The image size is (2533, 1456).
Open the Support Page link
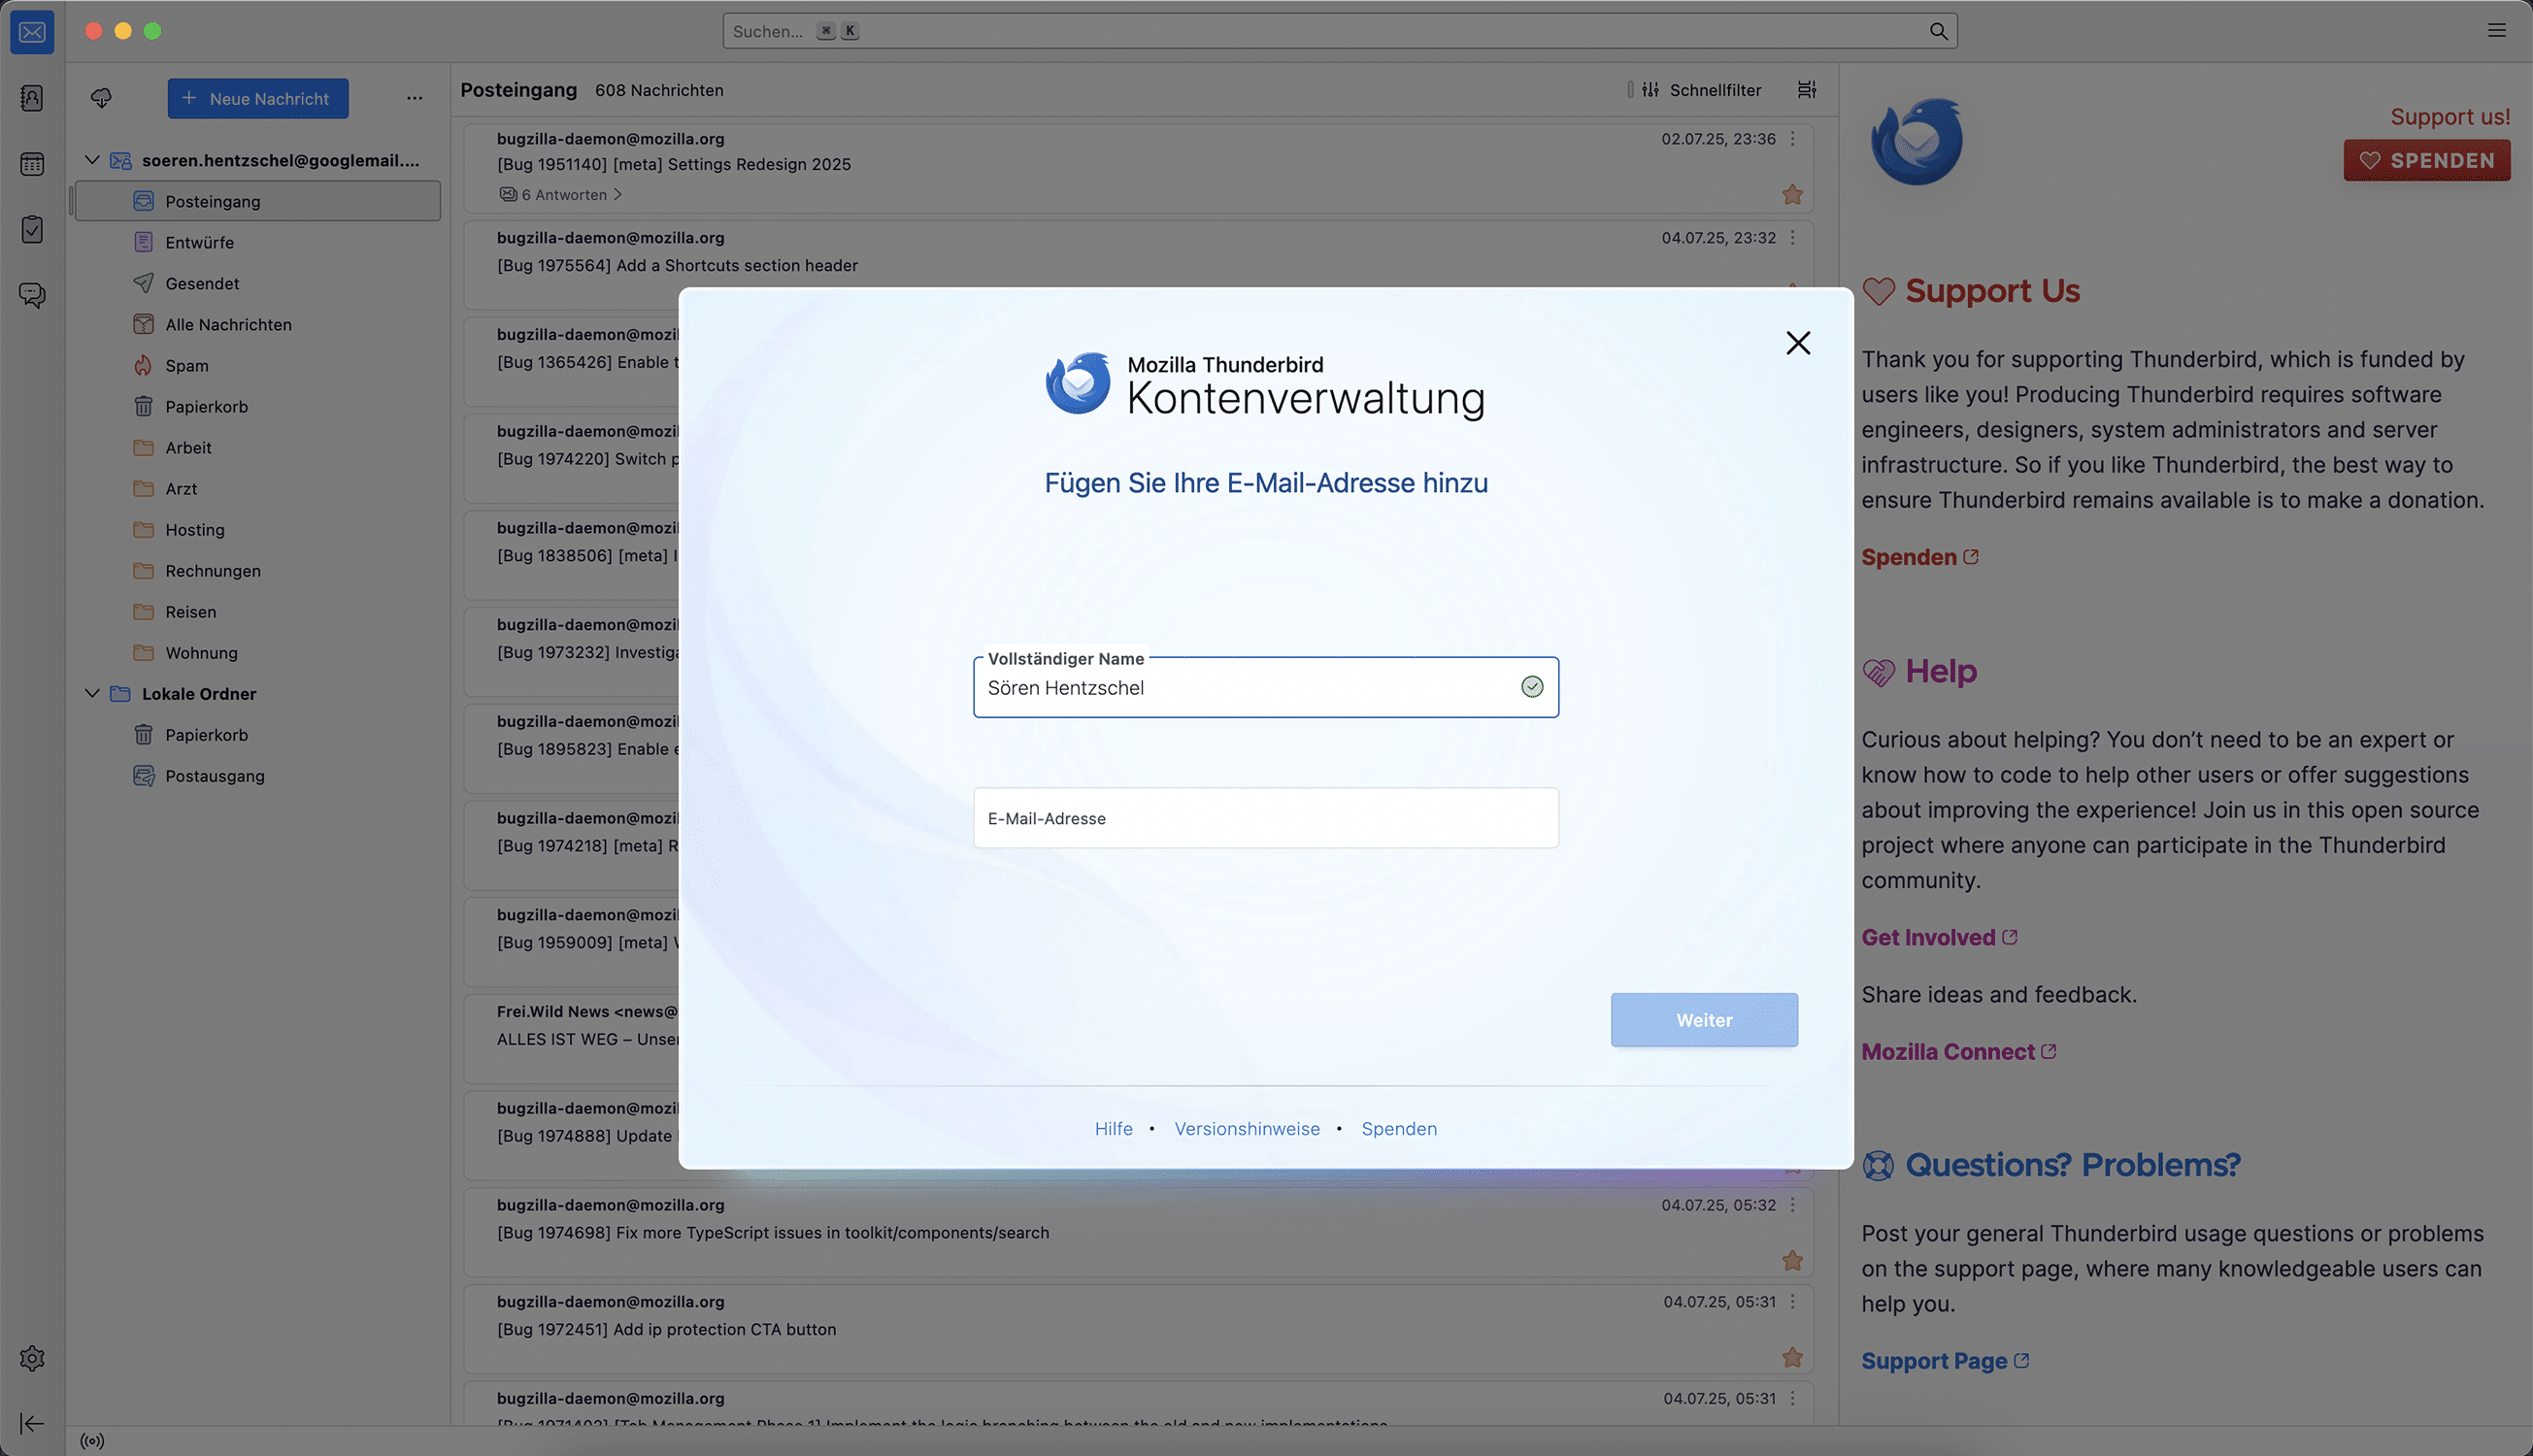[x=1945, y=1361]
